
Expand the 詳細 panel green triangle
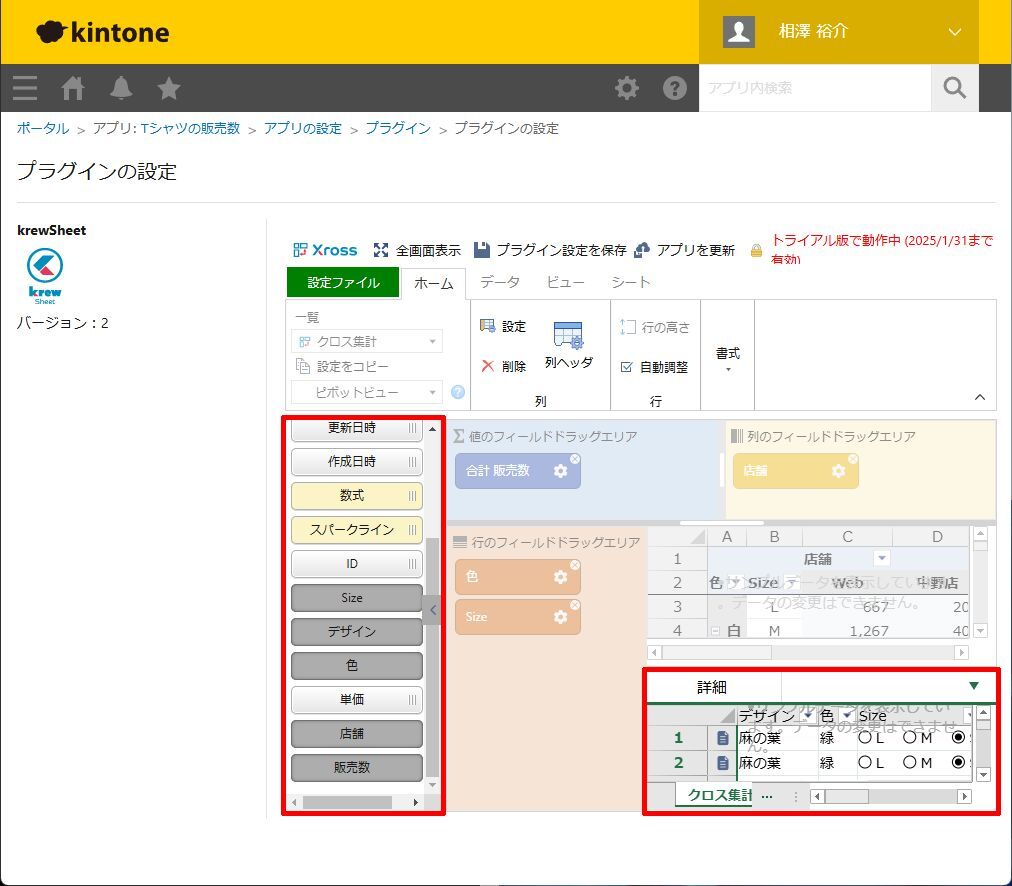click(x=974, y=686)
